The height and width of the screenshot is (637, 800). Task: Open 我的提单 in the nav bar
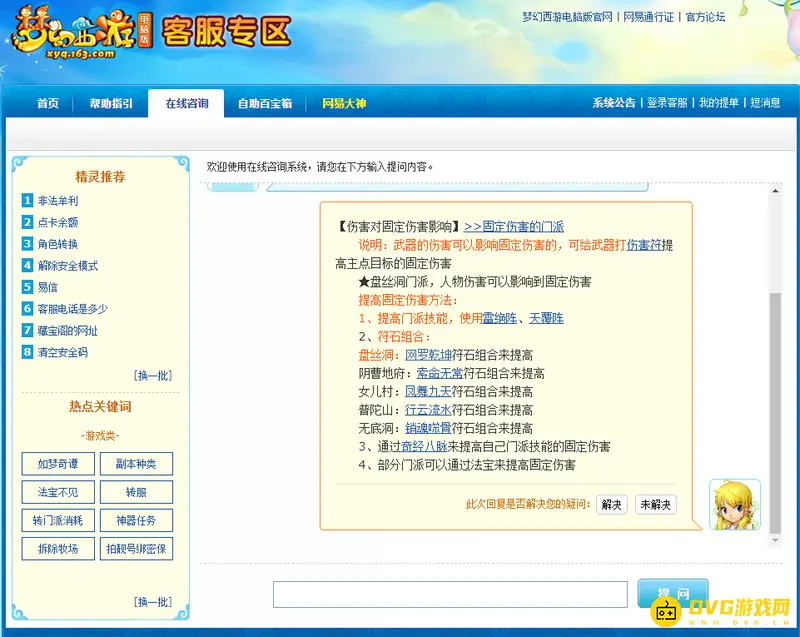[x=718, y=103]
